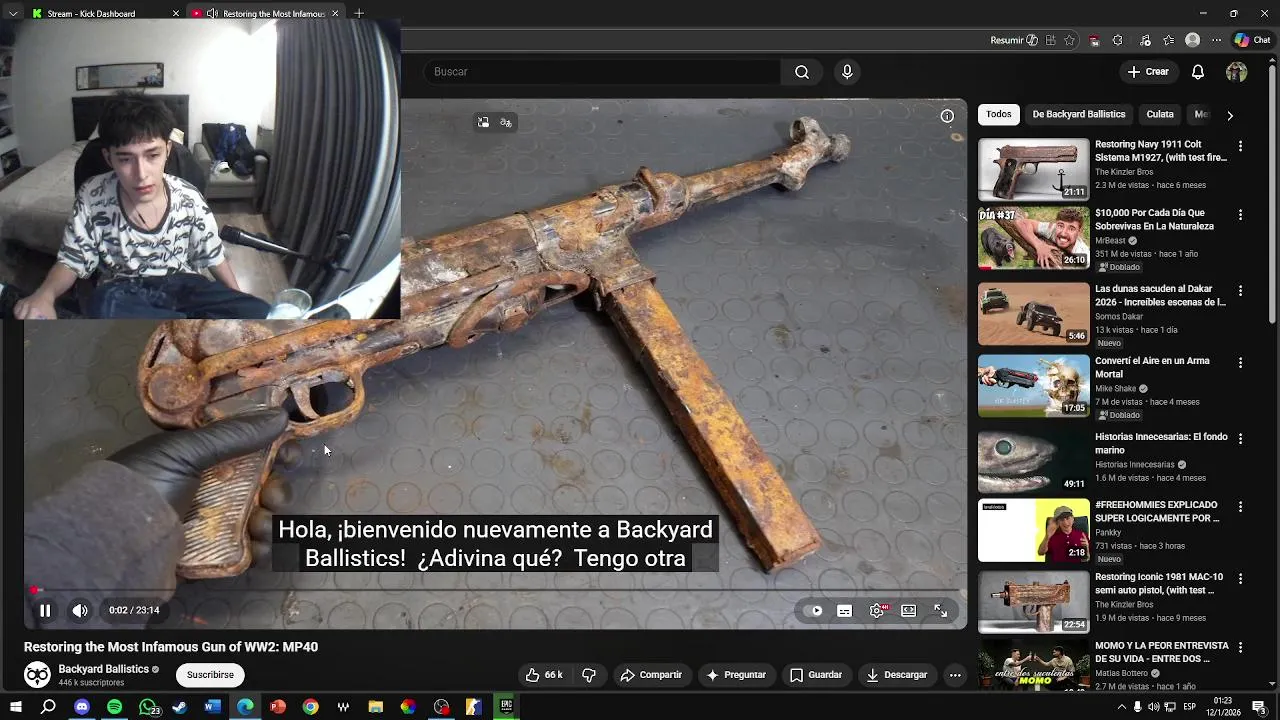Open options for $10,000 Por Cada Día video

[x=1240, y=215]
